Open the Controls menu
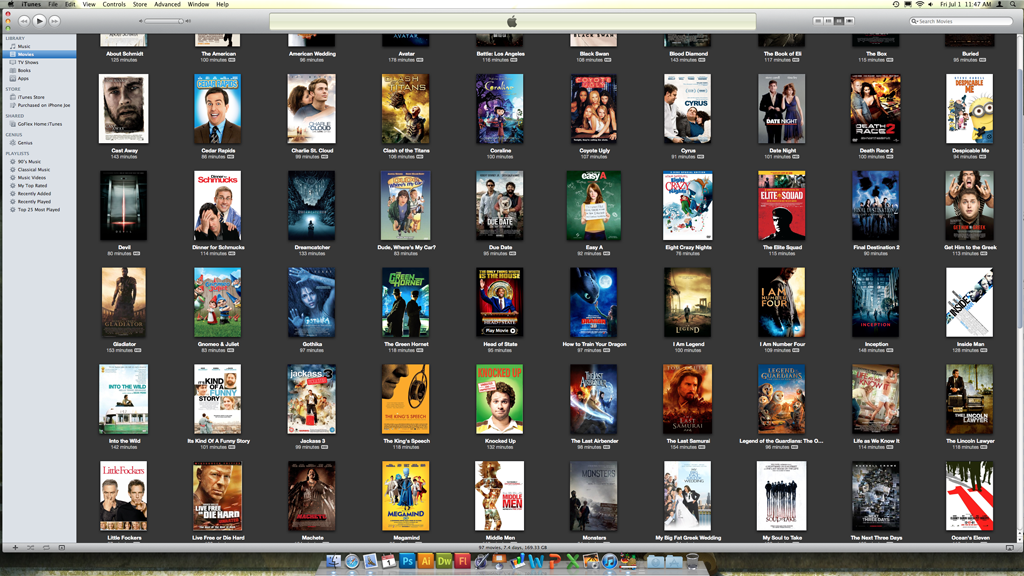This screenshot has width=1024, height=576. (x=114, y=4)
